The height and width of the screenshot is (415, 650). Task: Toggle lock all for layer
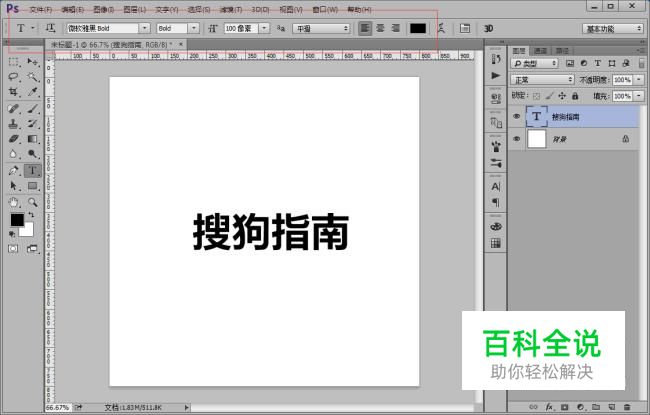575,96
